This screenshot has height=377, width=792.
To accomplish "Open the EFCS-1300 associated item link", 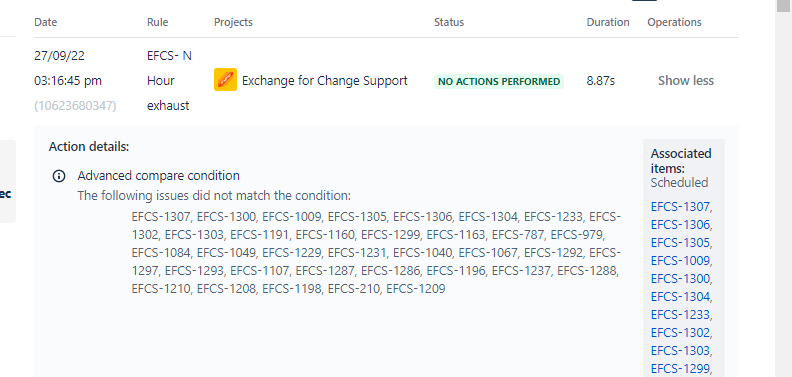I will (681, 279).
